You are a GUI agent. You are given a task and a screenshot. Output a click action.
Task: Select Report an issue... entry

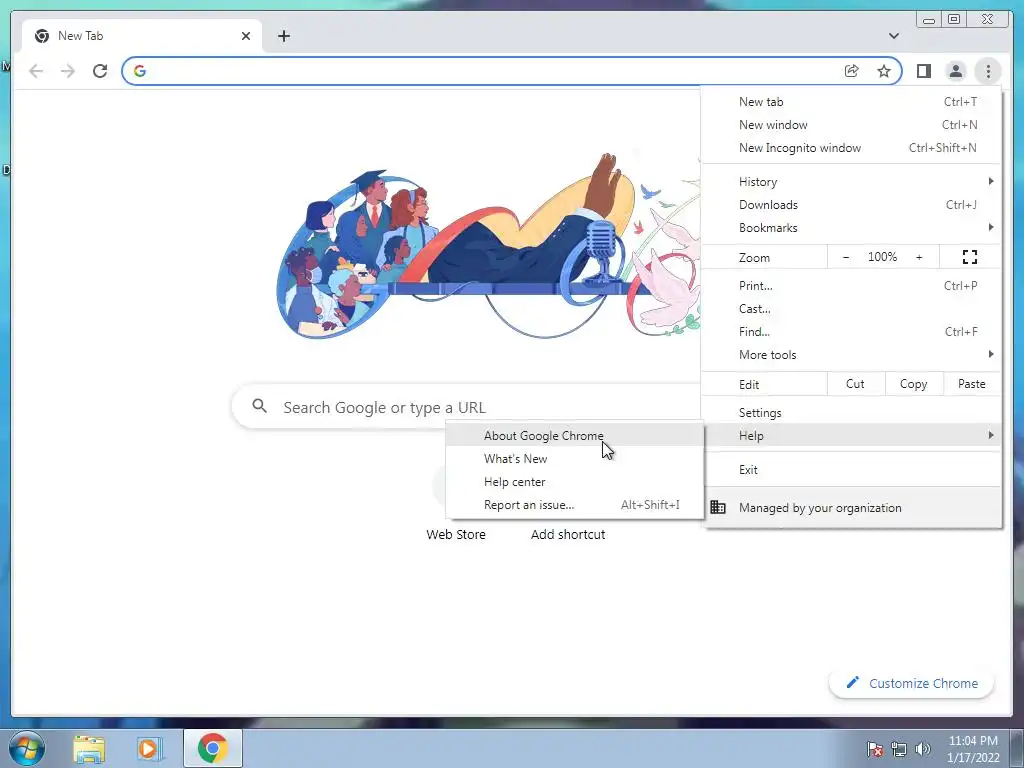[x=575, y=505]
